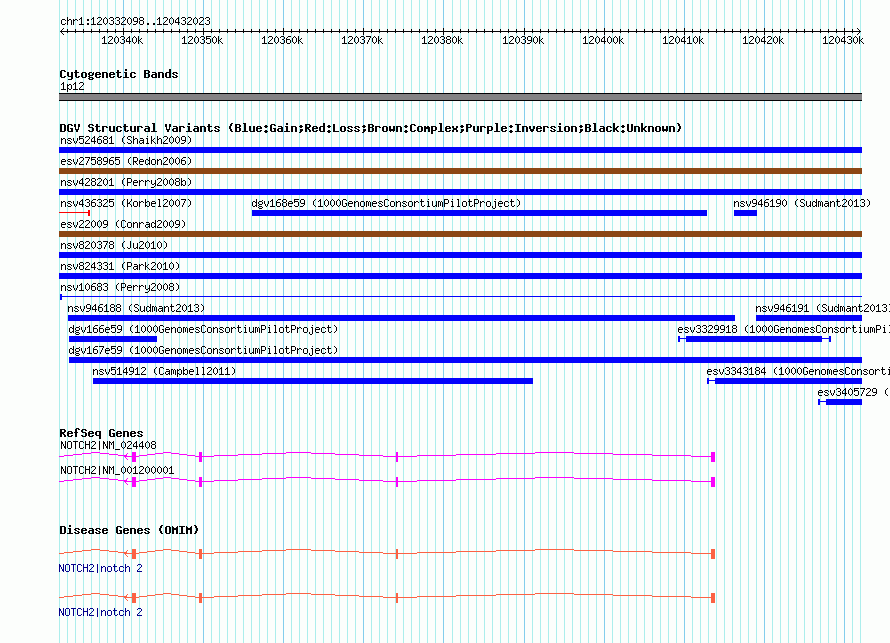890x643 pixels.
Task: Collapse the RefSeq Genes track heading
Action: pos(101,433)
